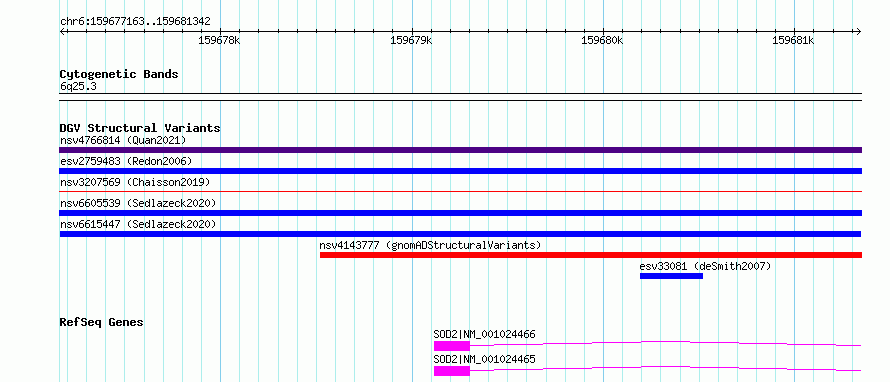Click the DGV Structural Variants track title
This screenshot has height=382, width=890.
pyautogui.click(x=140, y=128)
